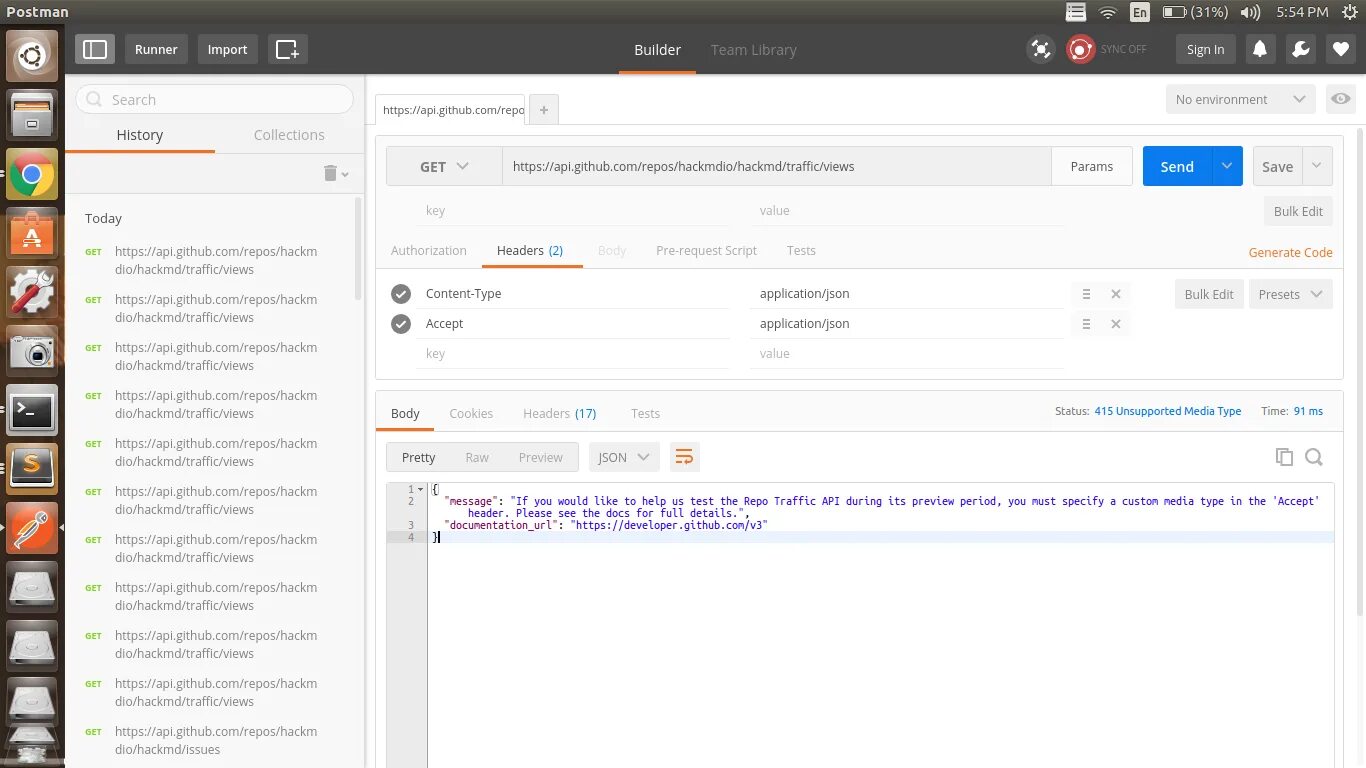Click the search magnifier in sidebar

(x=95, y=99)
